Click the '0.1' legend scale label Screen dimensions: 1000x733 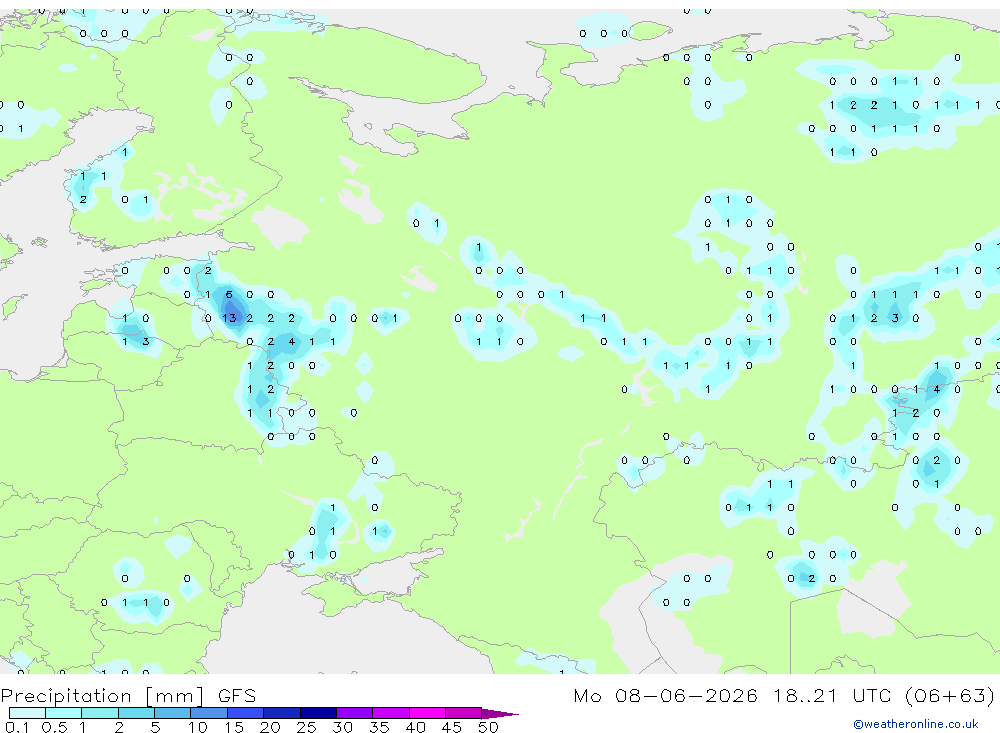point(17,727)
